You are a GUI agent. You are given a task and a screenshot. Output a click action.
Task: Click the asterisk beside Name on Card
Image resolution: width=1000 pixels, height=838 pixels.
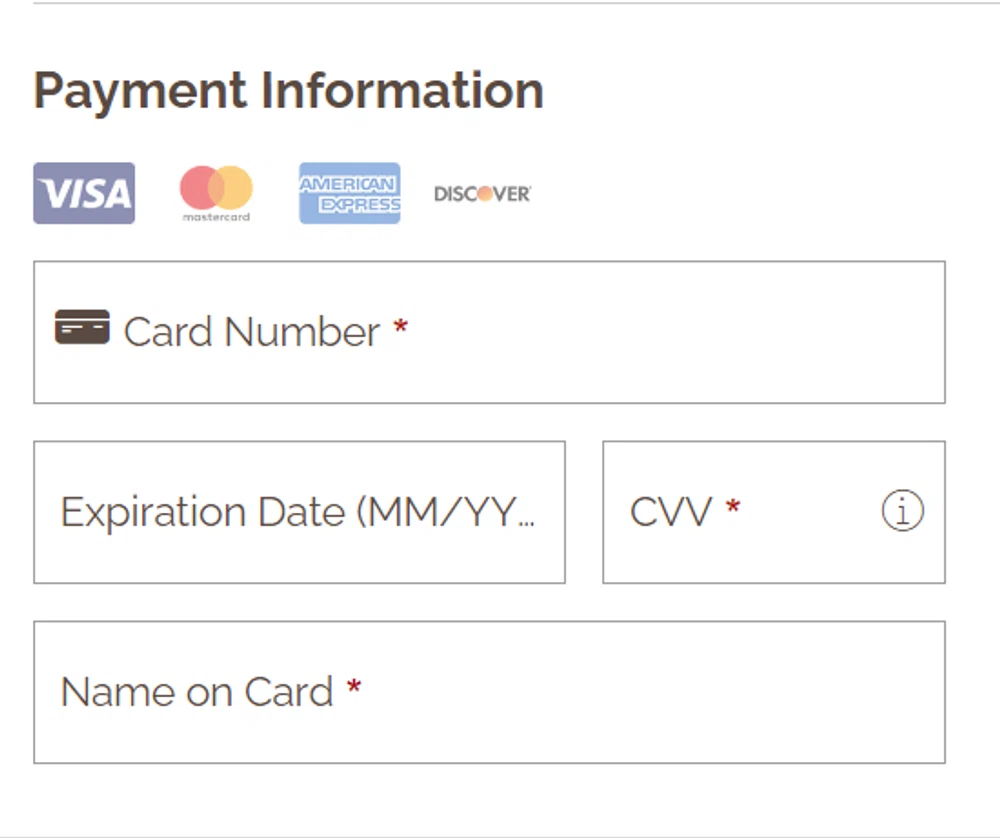tap(355, 687)
